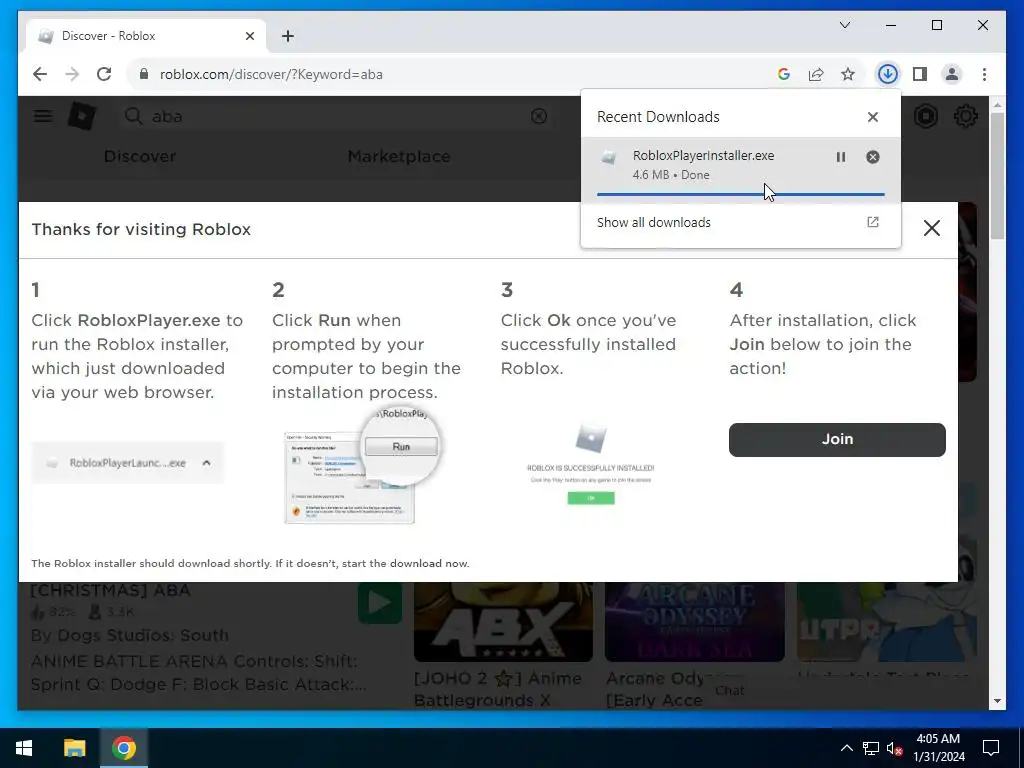1024x768 pixels.
Task: Click the page scrollbar down arrow
Action: click(997, 701)
